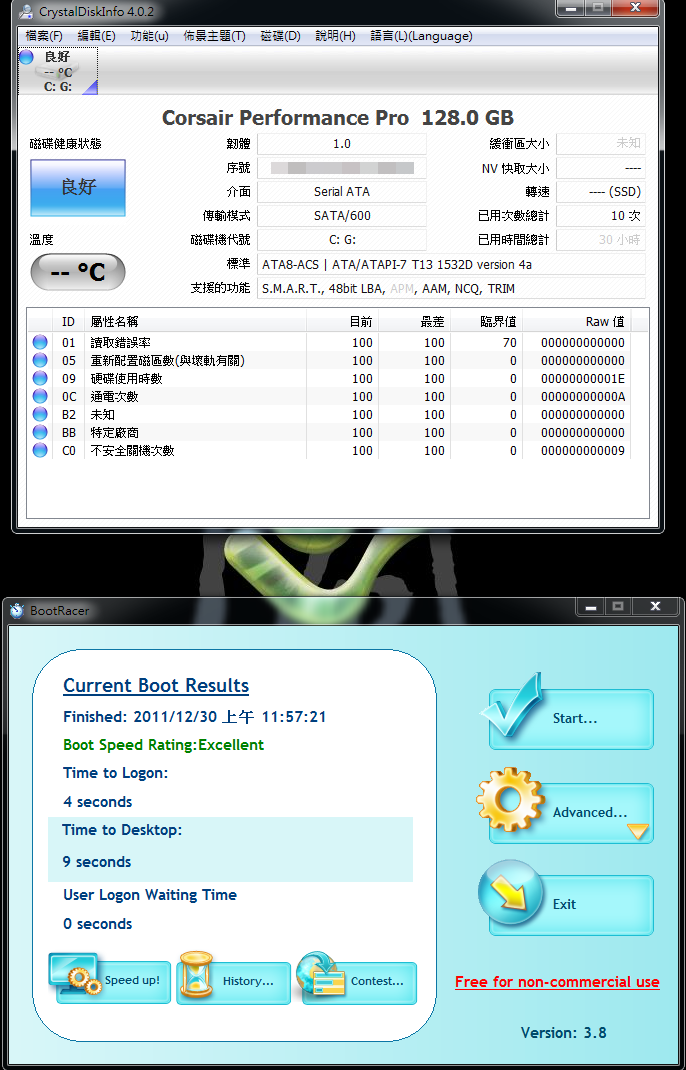Image resolution: width=686 pixels, height=1070 pixels.
Task: Click status orb for 未知 B2 row
Action: 40,414
